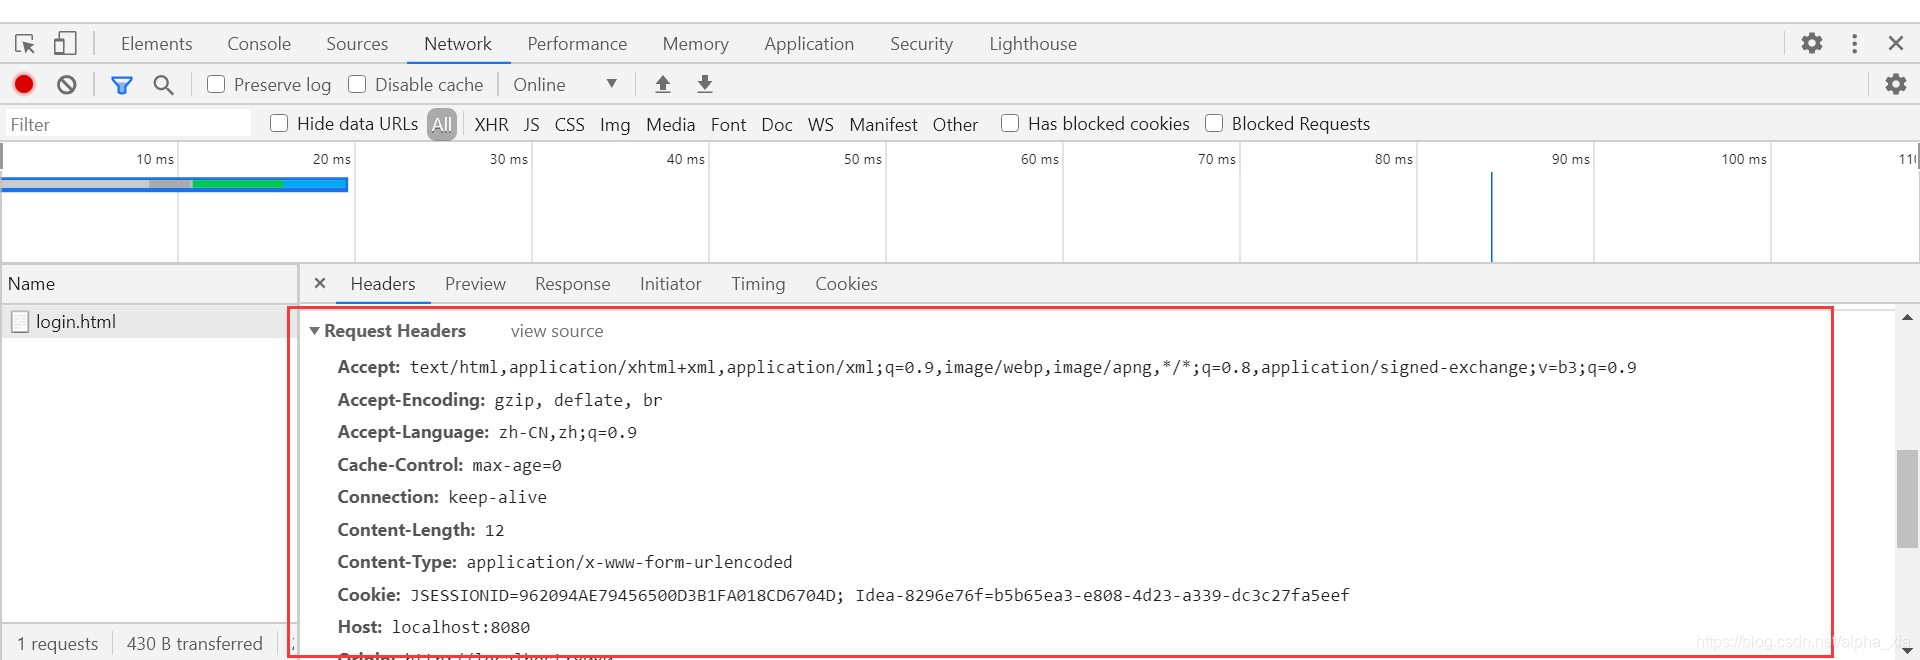Export HAR file with download arrow
Screen dimensions: 1920x660
(x=705, y=84)
